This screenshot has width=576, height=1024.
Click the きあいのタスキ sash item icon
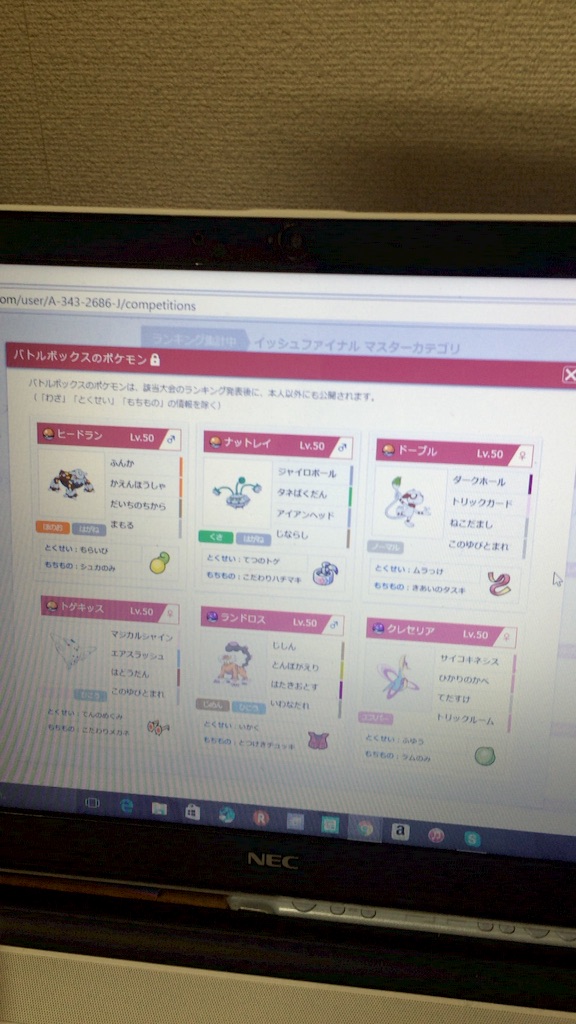[499, 584]
